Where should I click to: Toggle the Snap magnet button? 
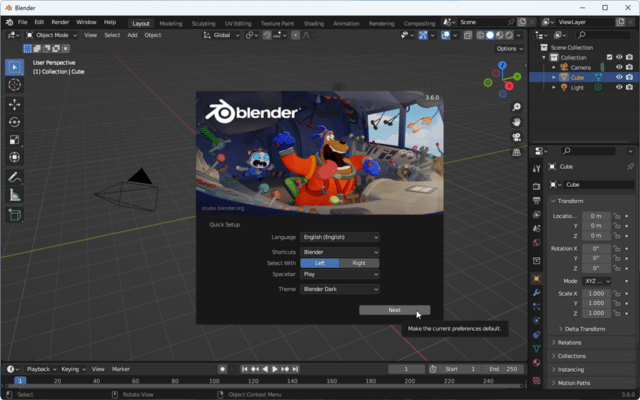[x=267, y=35]
